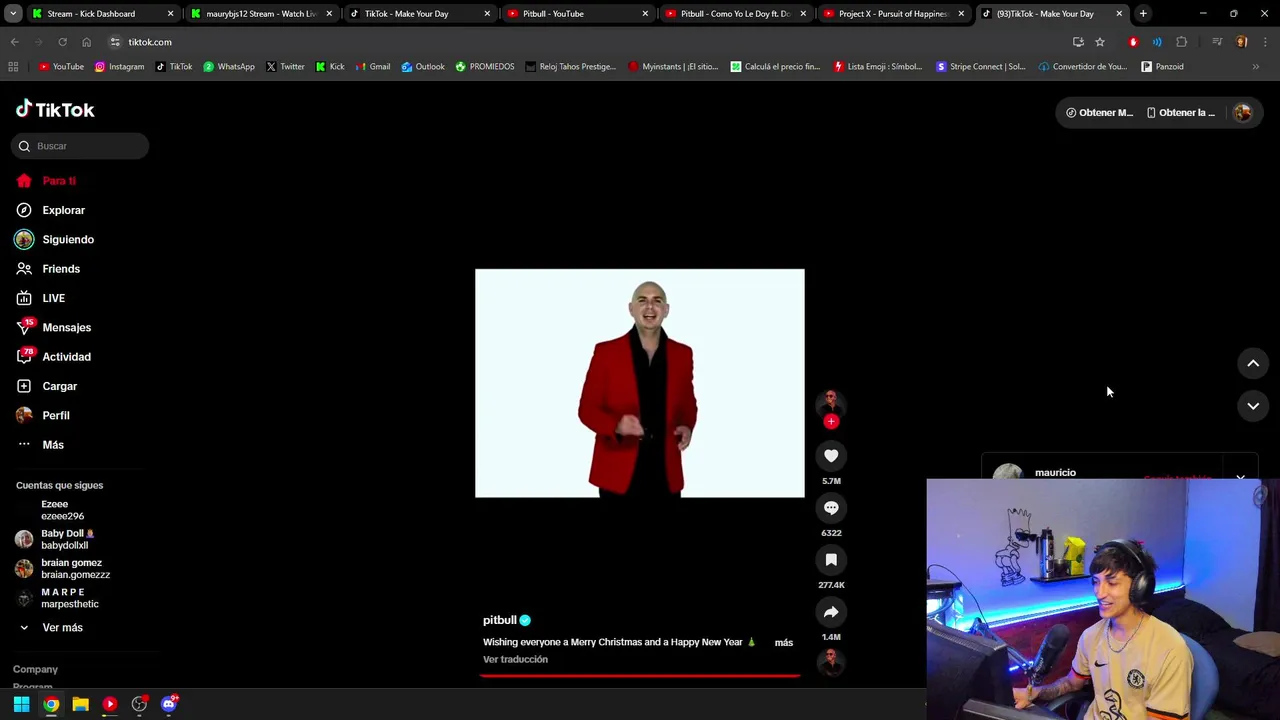Open the Windows Start menu
The width and height of the screenshot is (1280, 720).
click(21, 705)
